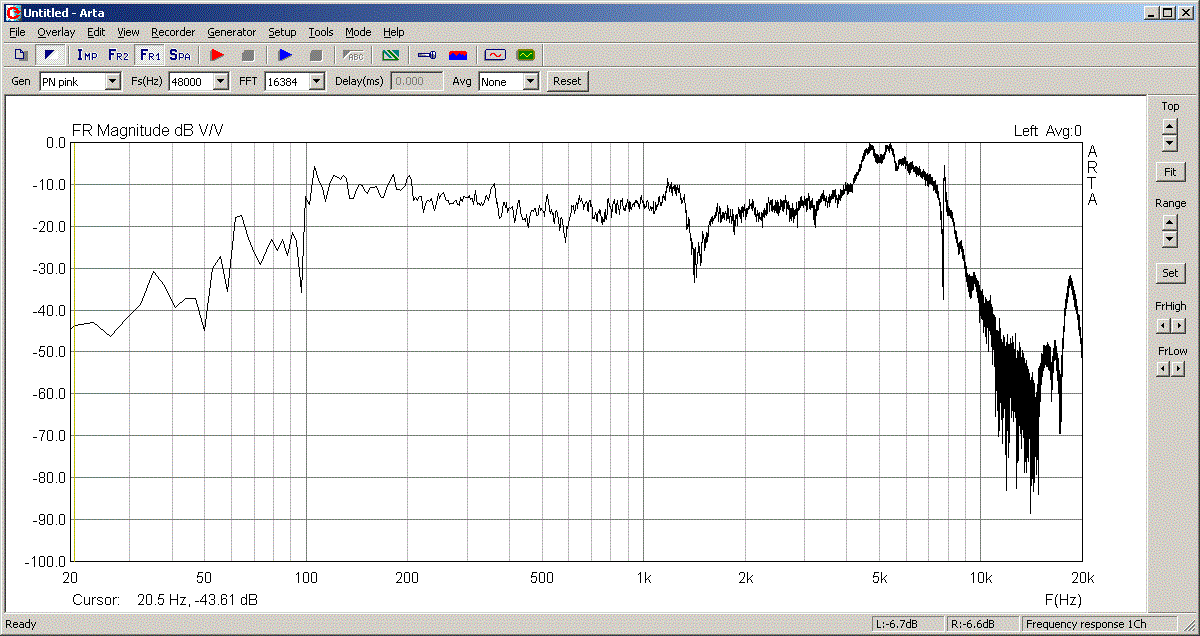
Task: Click the FrHigh right arrow
Action: click(1179, 325)
